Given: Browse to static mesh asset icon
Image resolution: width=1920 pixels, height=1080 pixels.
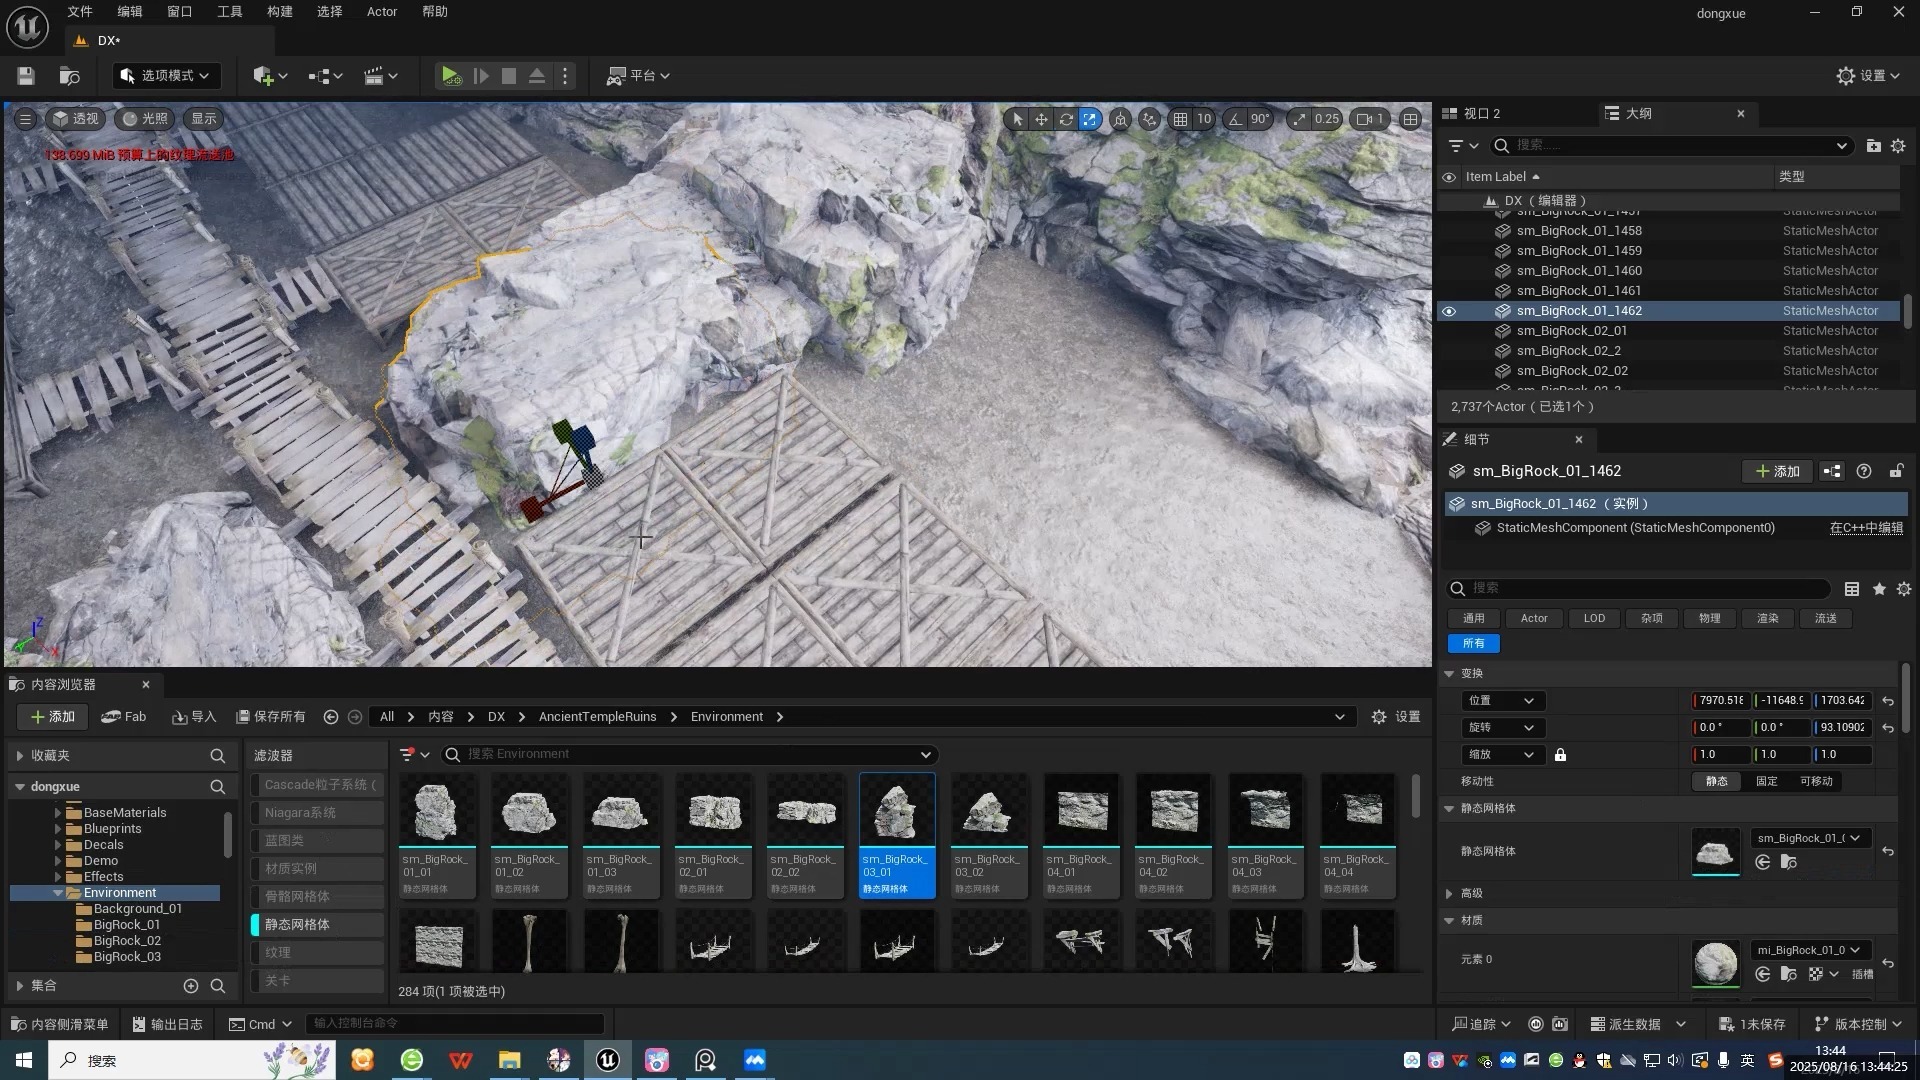Looking at the screenshot, I should (1789, 862).
